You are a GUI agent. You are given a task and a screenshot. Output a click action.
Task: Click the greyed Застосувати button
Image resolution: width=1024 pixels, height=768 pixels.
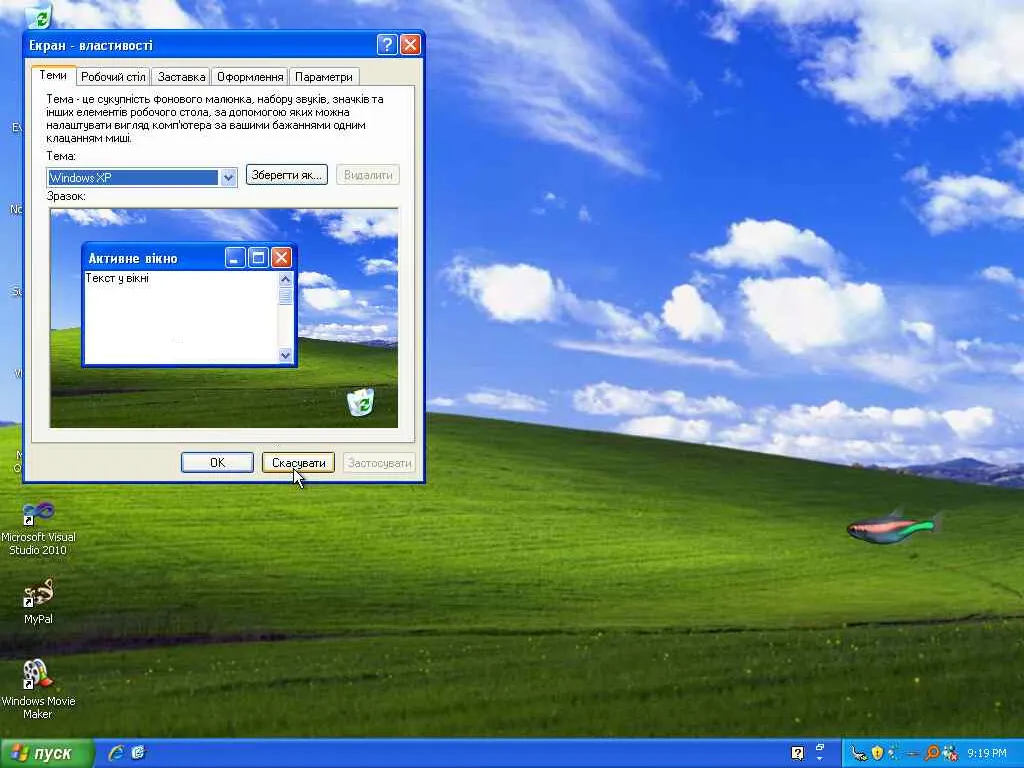(379, 462)
